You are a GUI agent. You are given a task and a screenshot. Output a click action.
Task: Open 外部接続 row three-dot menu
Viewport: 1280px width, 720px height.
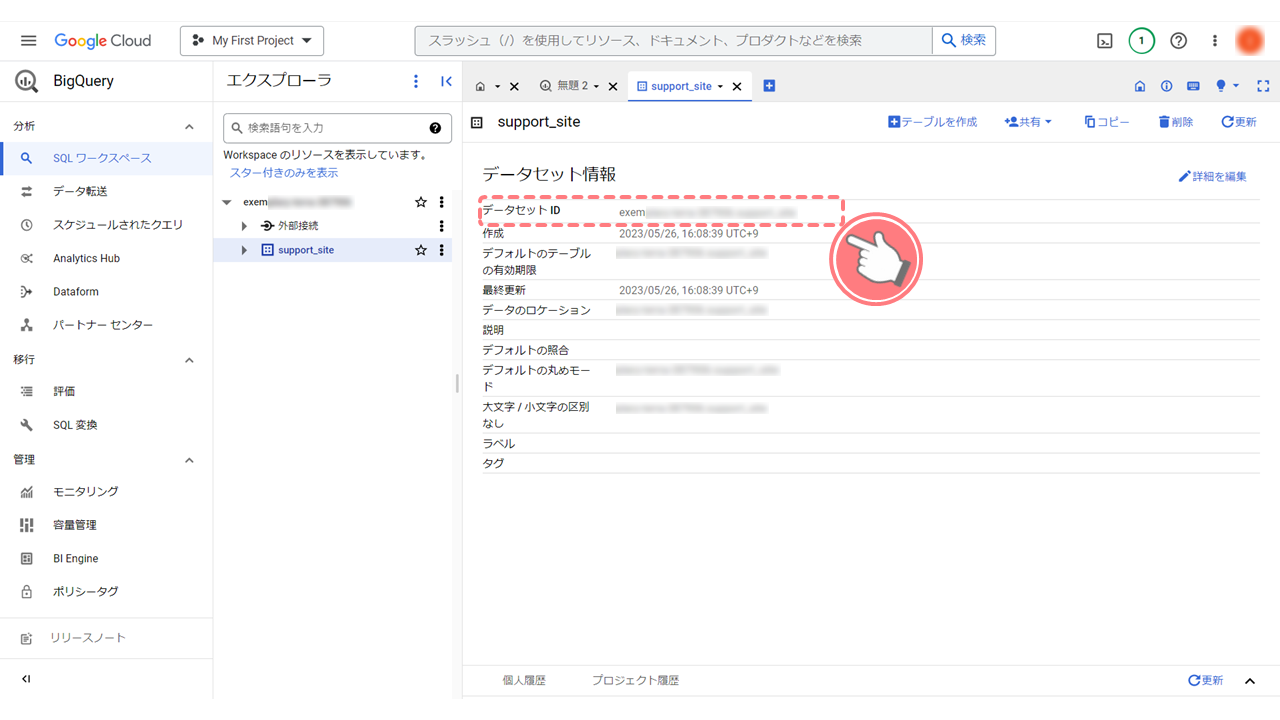coord(442,226)
